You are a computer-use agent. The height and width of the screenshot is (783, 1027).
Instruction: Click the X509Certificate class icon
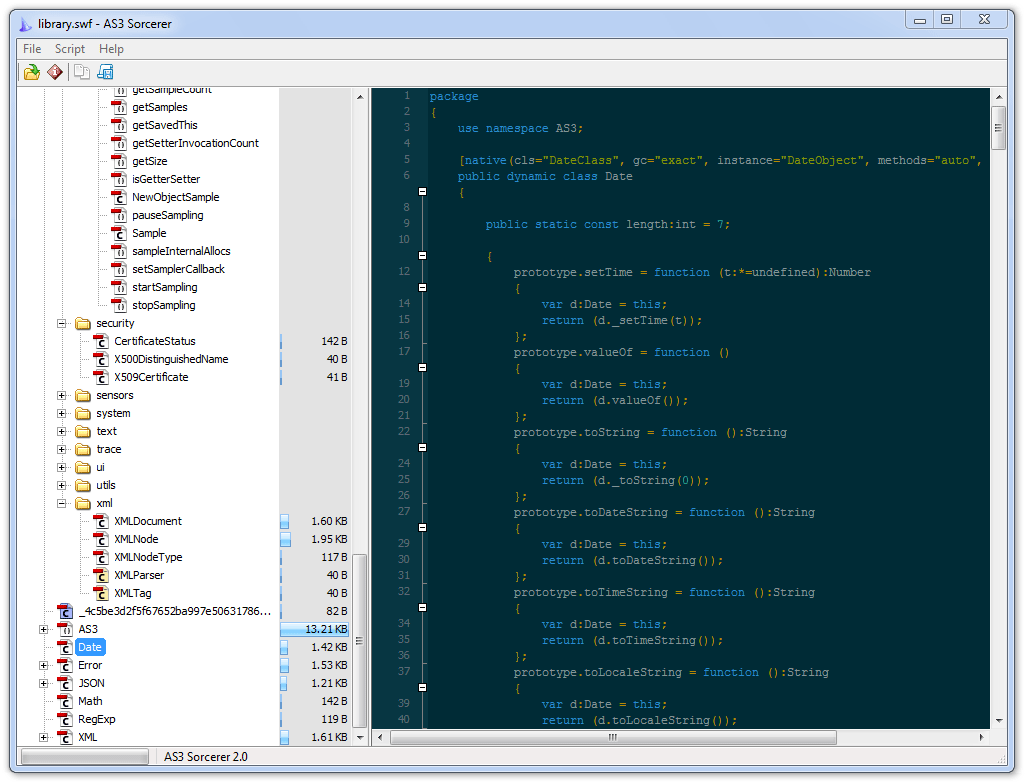[x=101, y=377]
